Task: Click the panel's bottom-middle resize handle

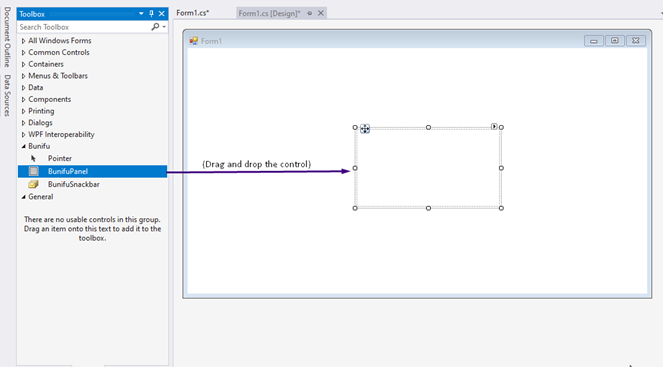Action: (428, 208)
